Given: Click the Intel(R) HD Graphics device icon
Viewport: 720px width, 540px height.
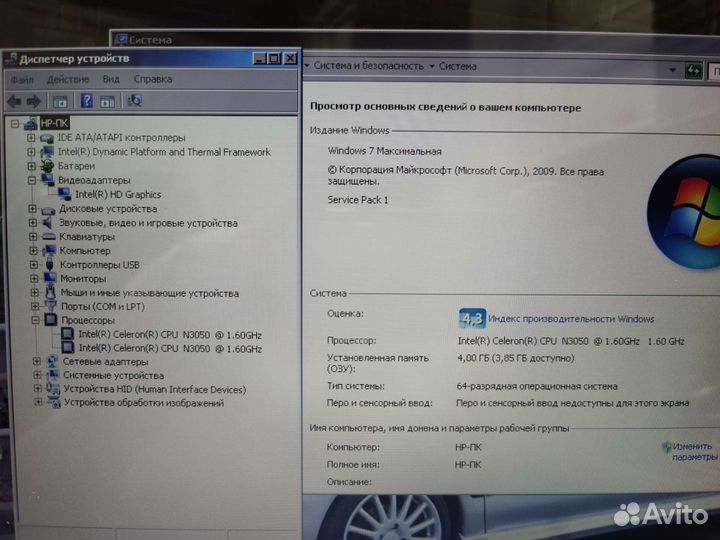Looking at the screenshot, I should click(65, 195).
